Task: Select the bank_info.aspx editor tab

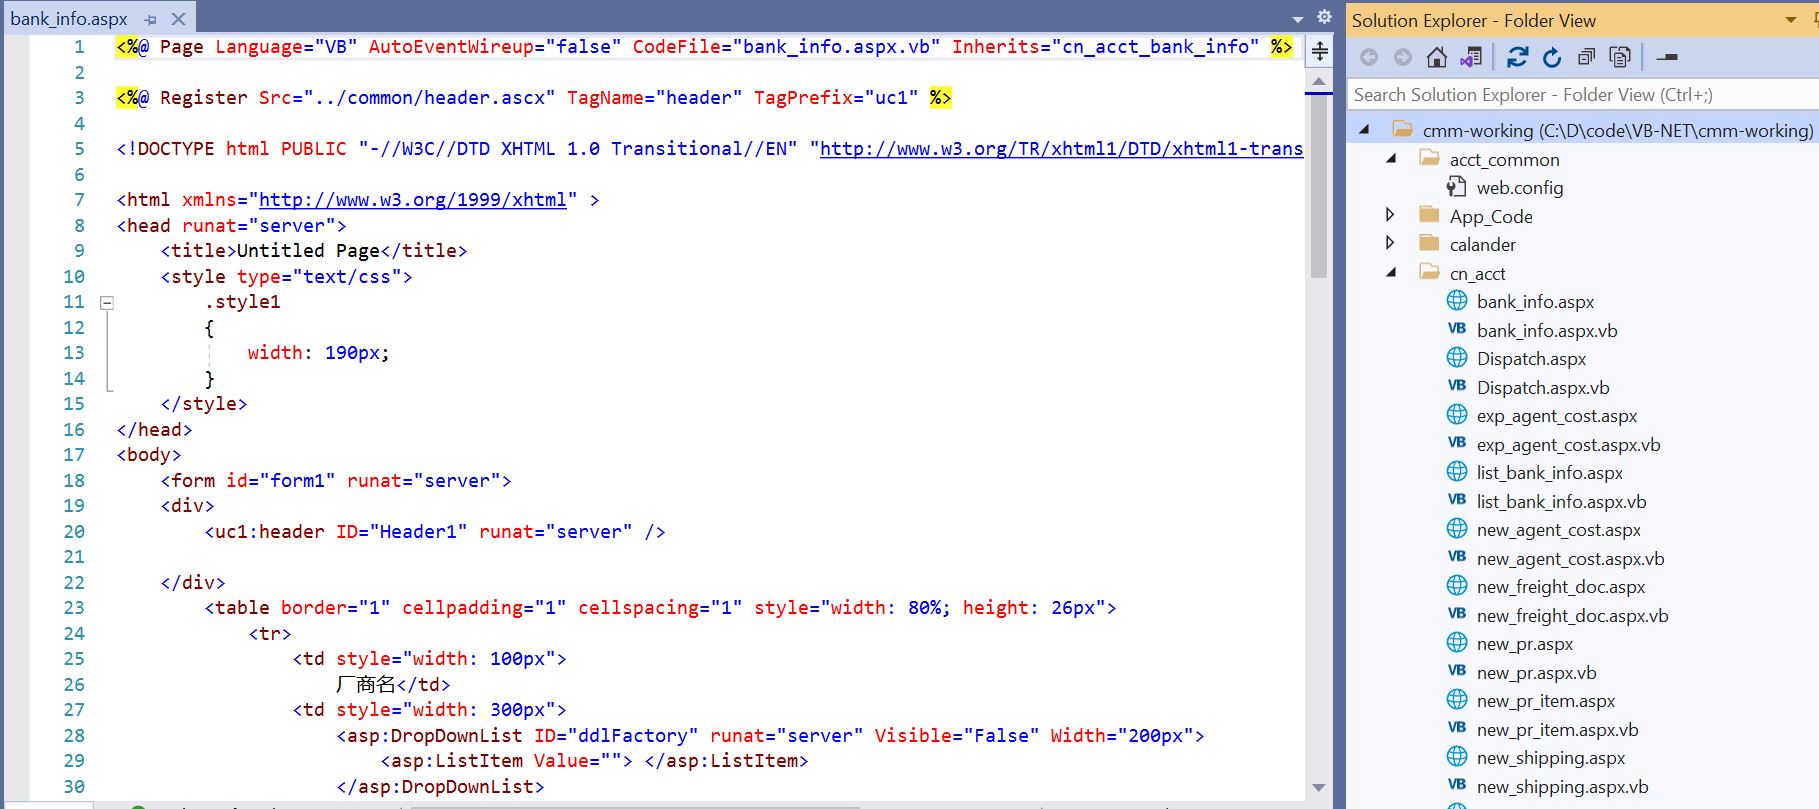Action: (69, 19)
